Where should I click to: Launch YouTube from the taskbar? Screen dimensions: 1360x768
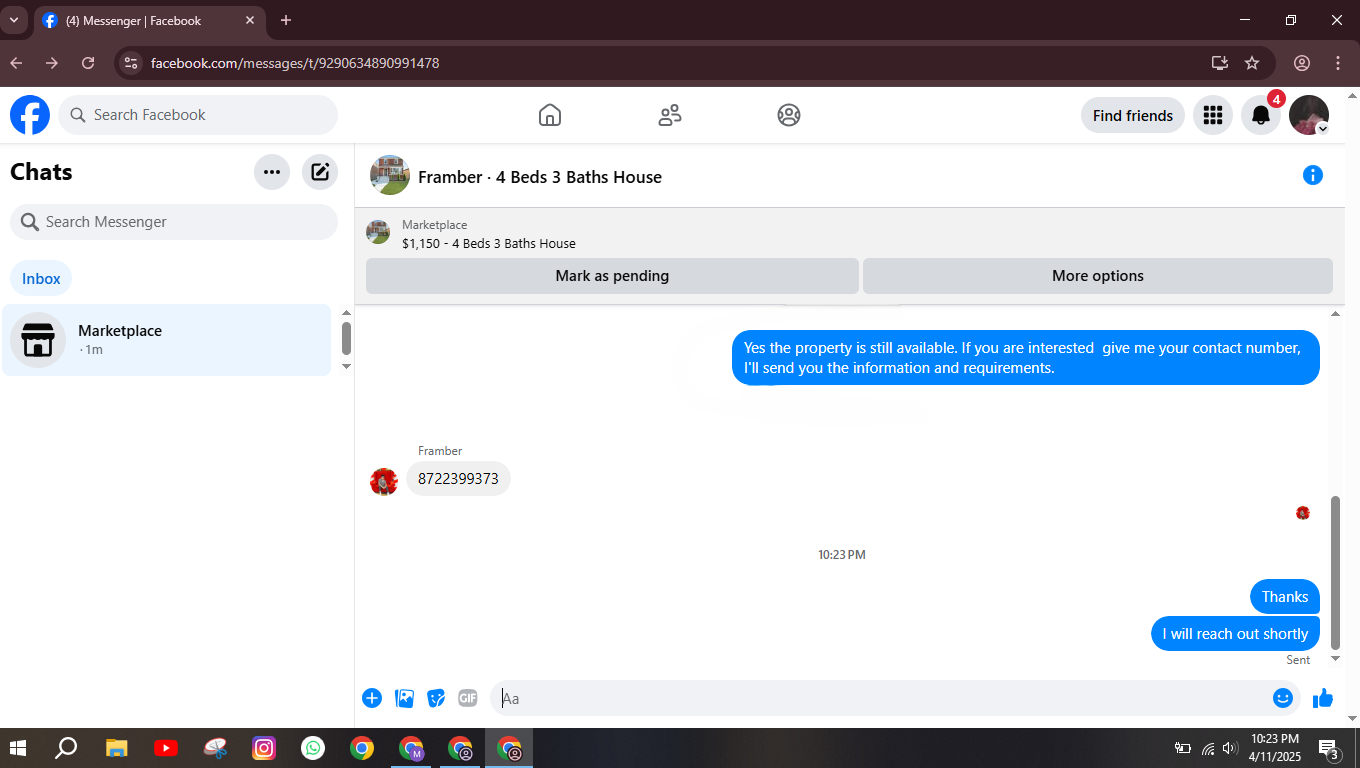tap(166, 748)
